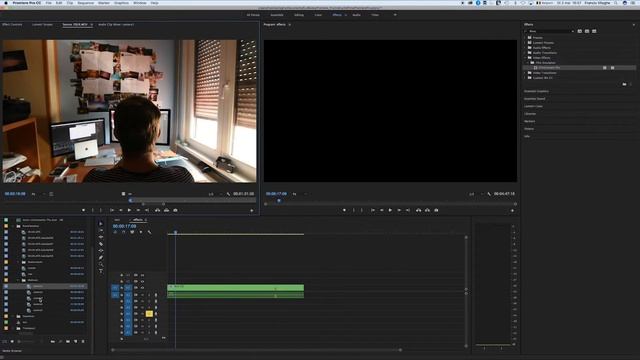Click the Lift button in the Program monitor
The image size is (640, 360).
pos(418,210)
